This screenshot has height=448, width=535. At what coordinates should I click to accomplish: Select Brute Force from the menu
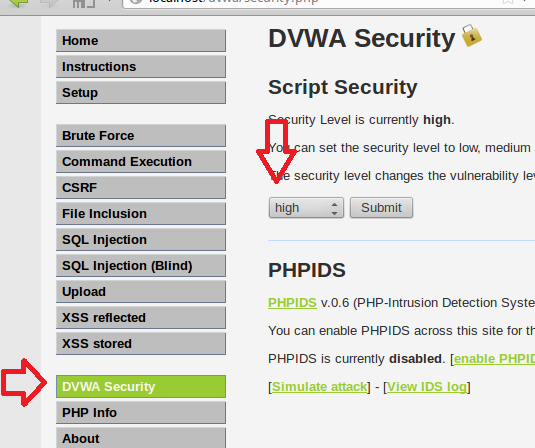pyautogui.click(x=141, y=135)
